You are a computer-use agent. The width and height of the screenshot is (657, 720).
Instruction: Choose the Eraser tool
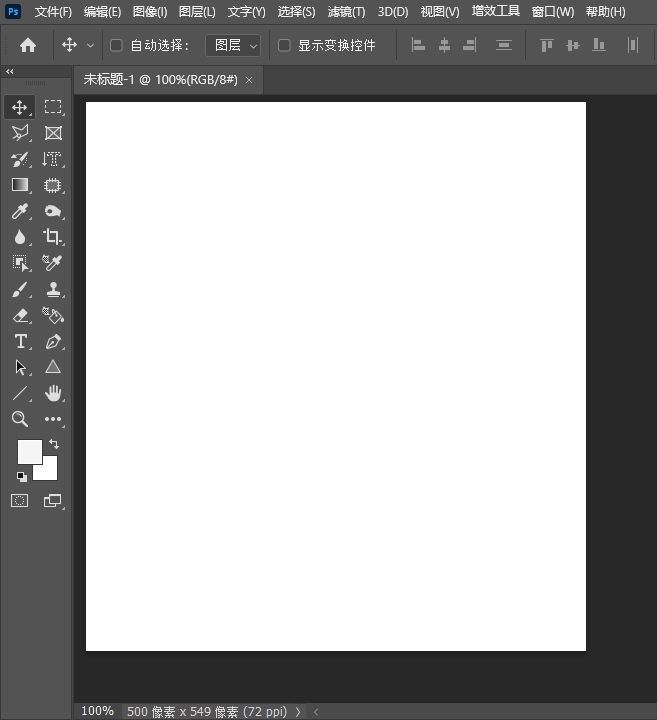tap(20, 316)
